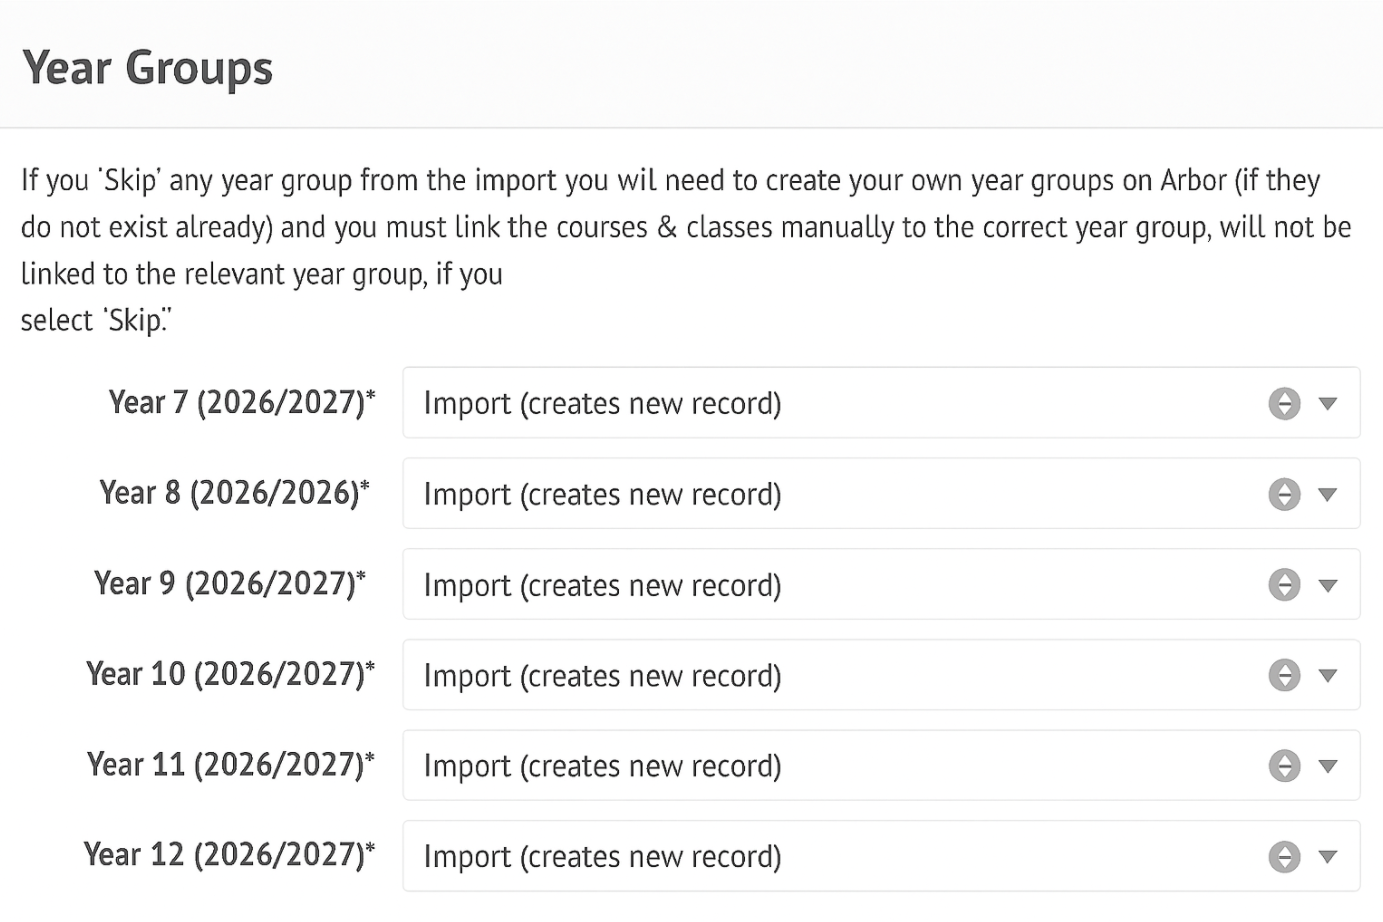Open the Year 10 dropdown triangle
Viewport: 1383px width, 922px height.
[x=1328, y=676]
